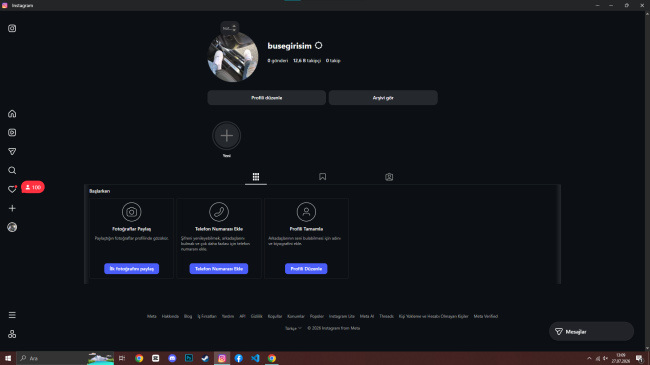Click the phone icon in Telefon Numarası Ekle card
The height and width of the screenshot is (365, 650).
coord(219,212)
